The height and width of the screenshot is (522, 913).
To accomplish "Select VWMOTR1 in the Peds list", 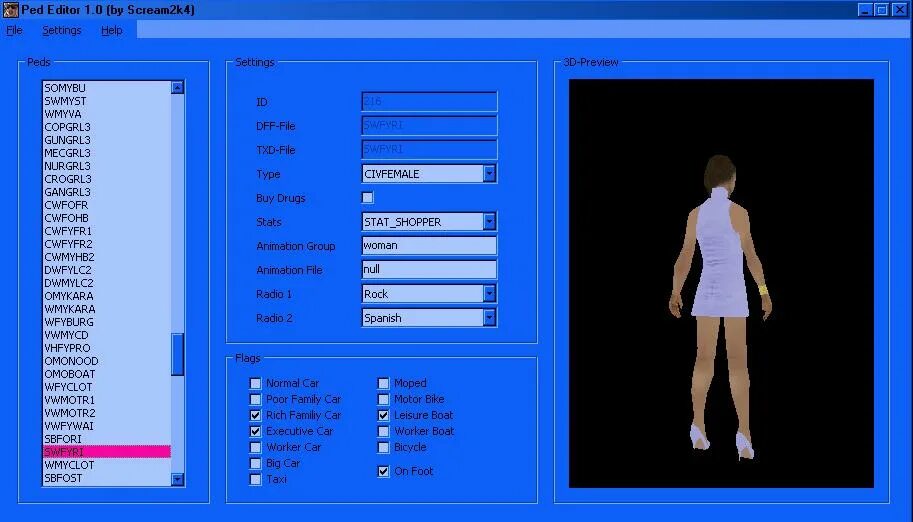I will coord(107,400).
